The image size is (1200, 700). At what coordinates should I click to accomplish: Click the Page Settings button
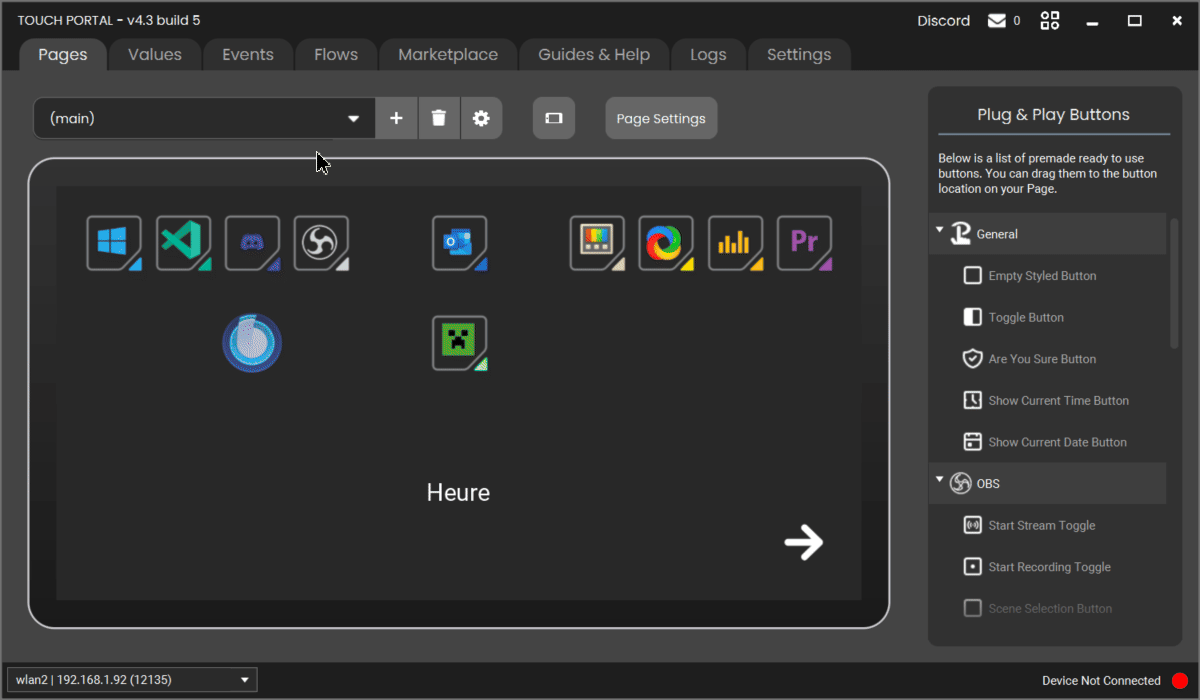coord(661,118)
